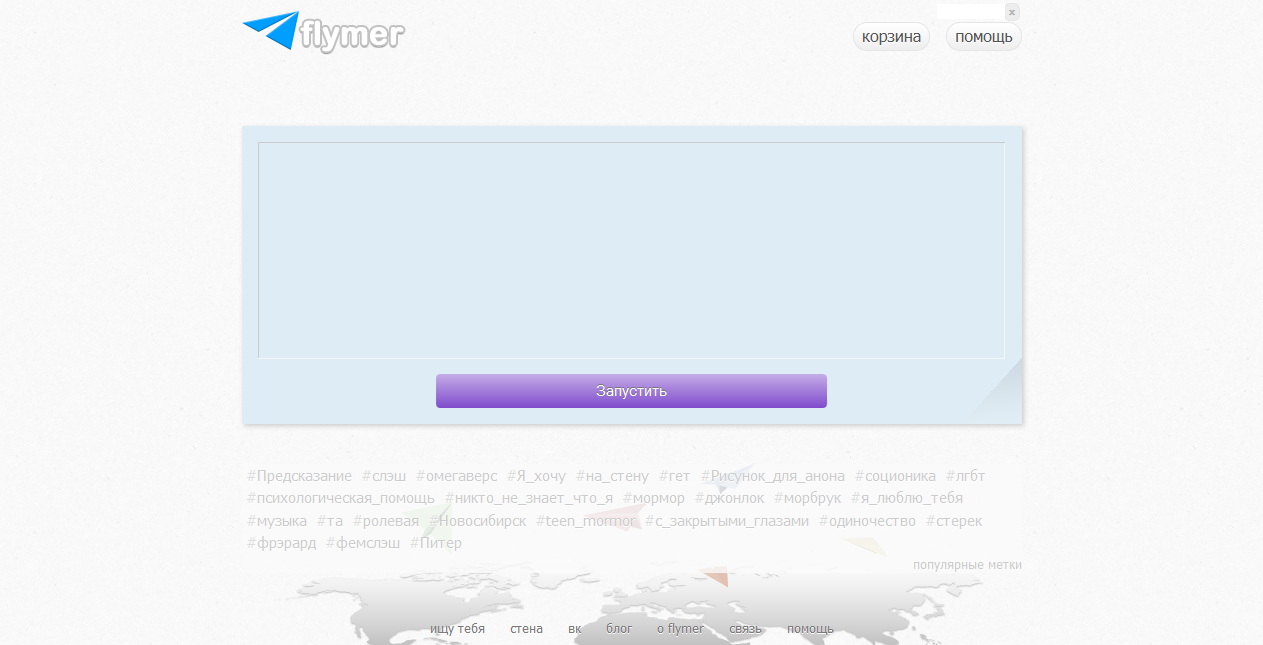Open the вк footer link

(574, 629)
